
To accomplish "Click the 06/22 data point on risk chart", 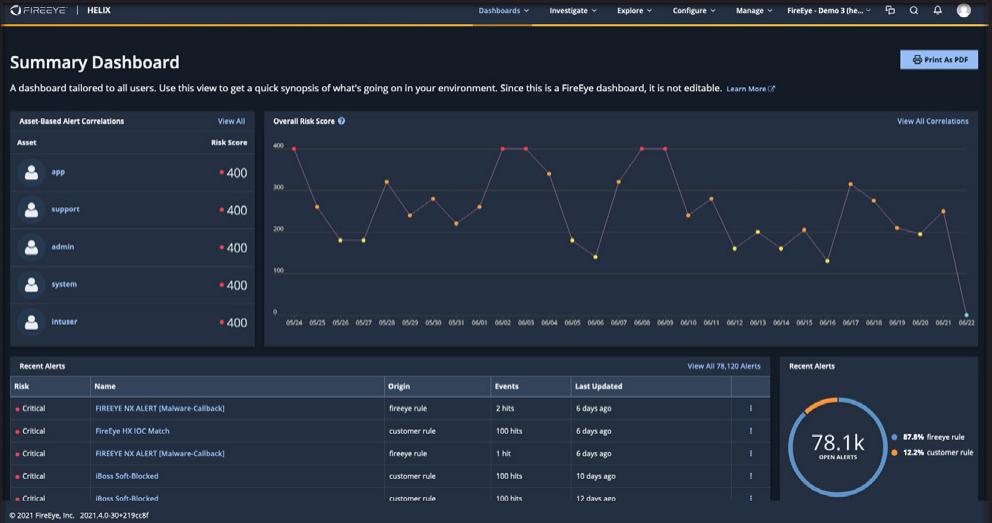I will (966, 314).
